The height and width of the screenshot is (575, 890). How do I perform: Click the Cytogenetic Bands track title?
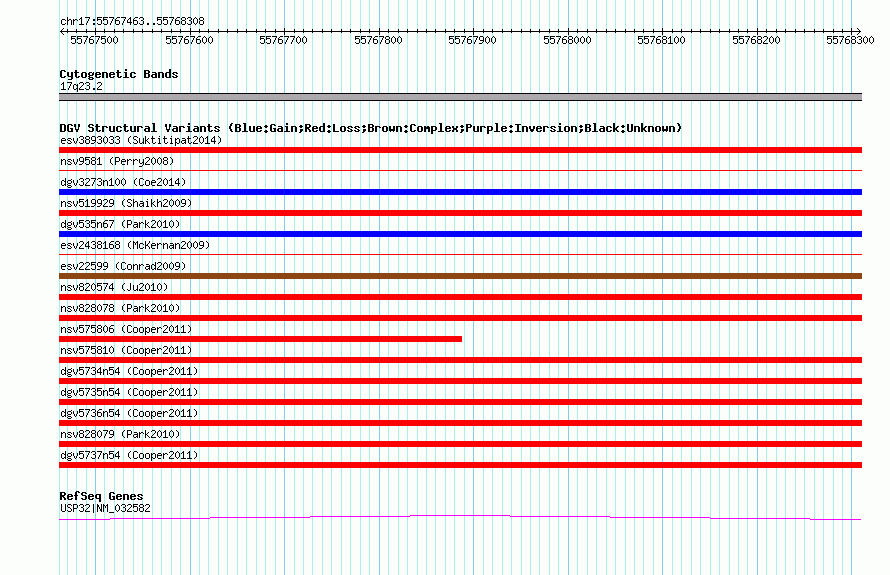click(119, 74)
